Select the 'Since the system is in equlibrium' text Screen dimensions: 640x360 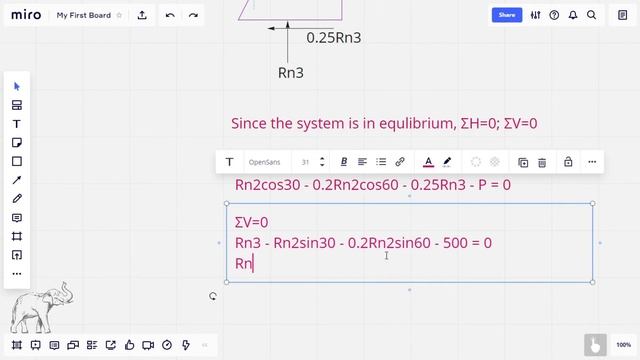point(384,123)
